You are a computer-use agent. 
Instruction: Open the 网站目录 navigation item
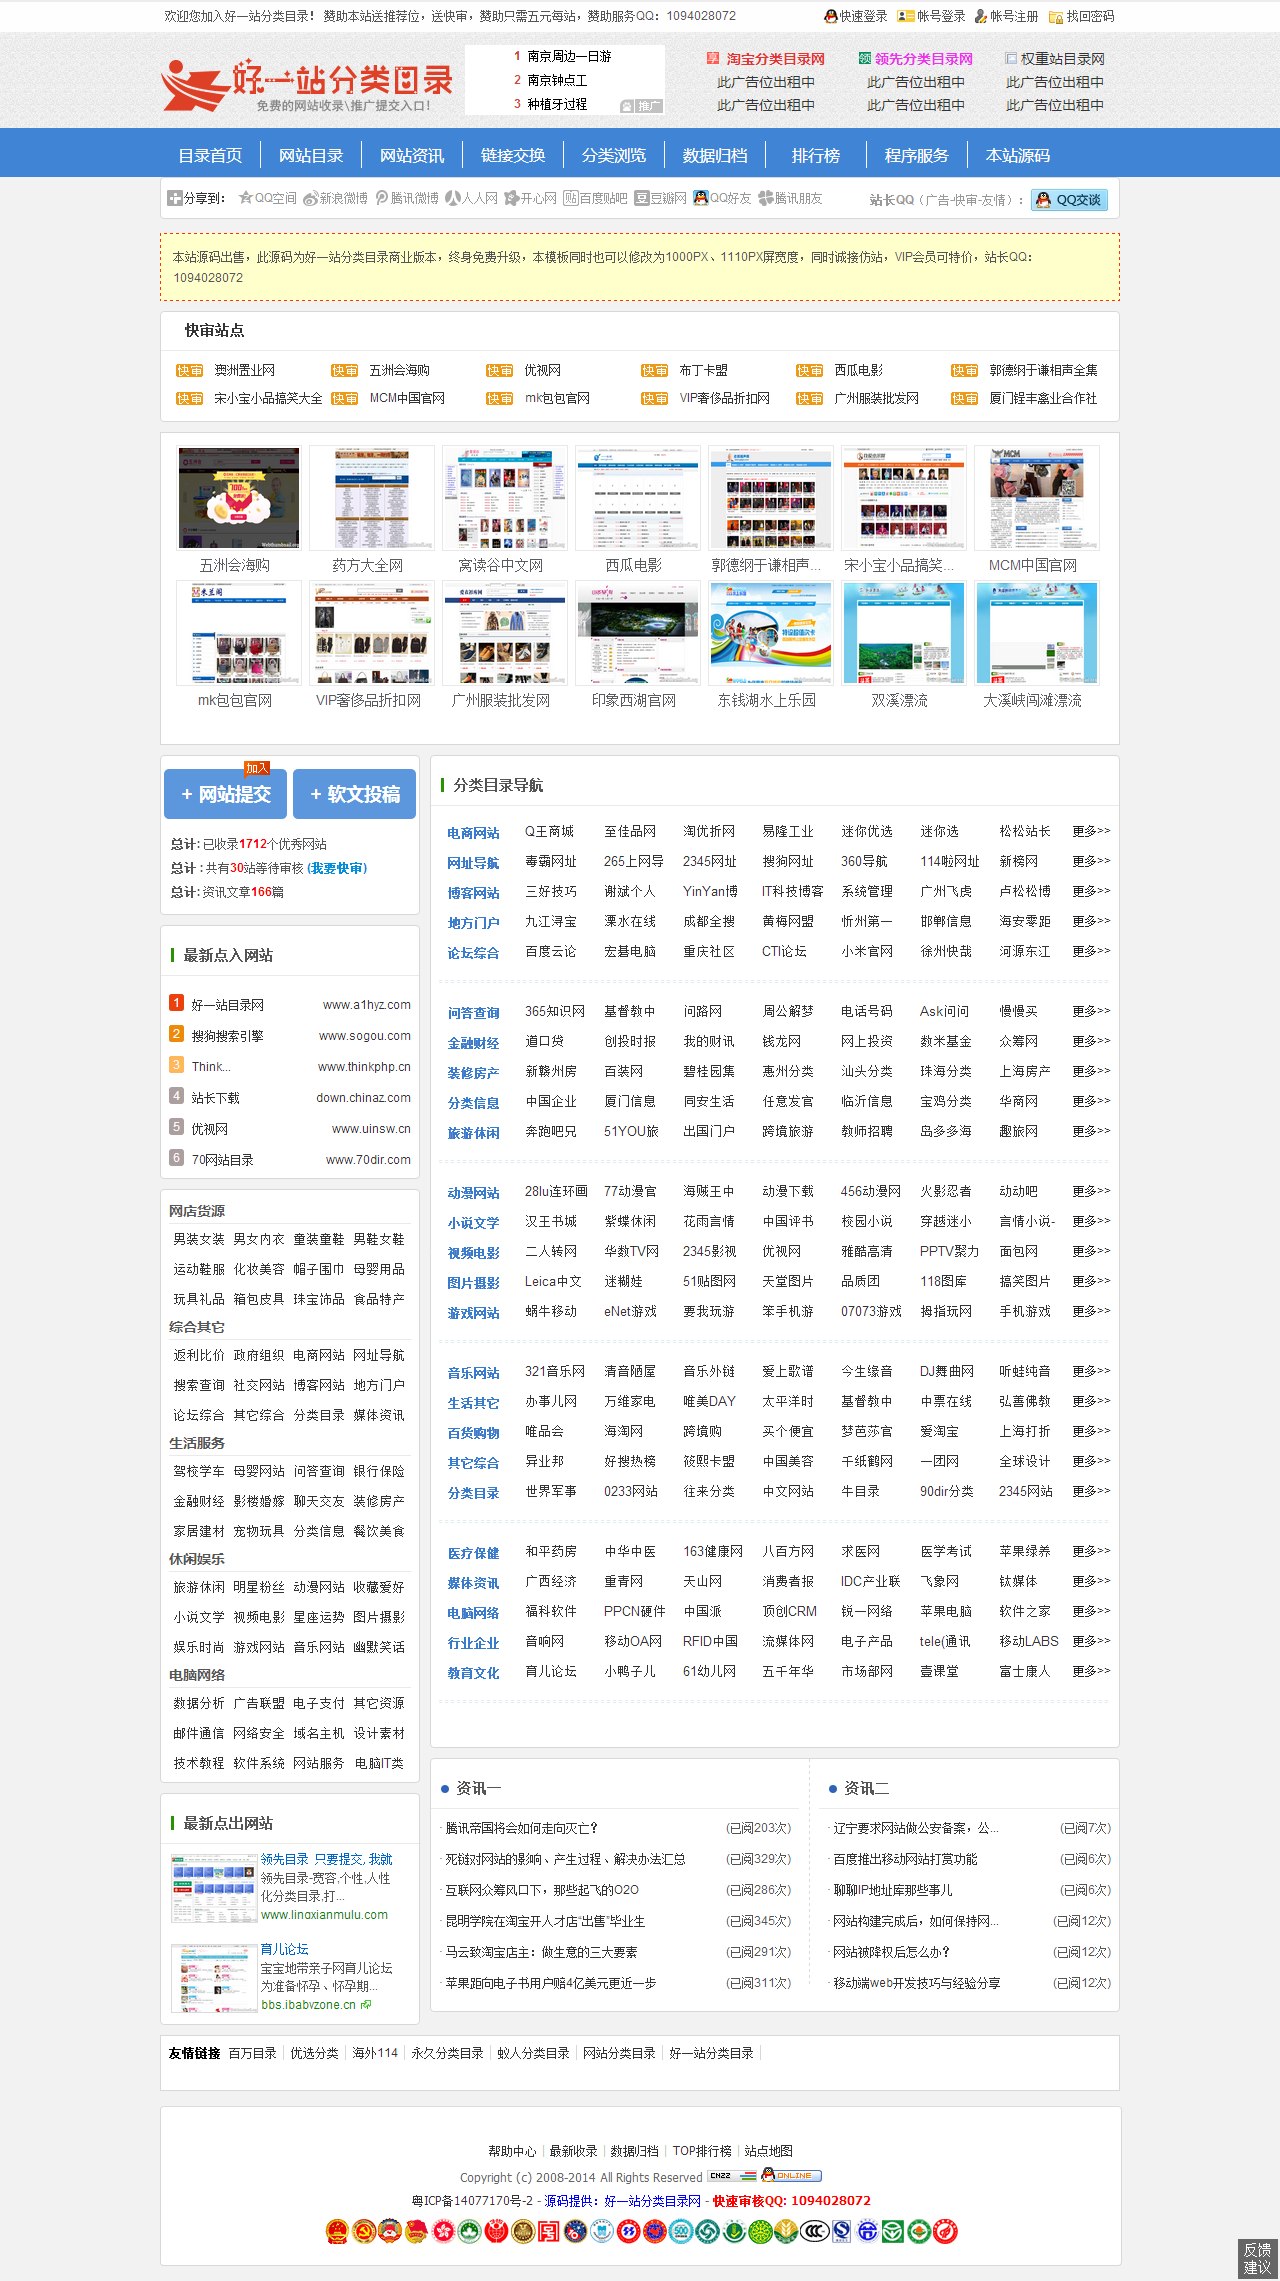coord(311,155)
